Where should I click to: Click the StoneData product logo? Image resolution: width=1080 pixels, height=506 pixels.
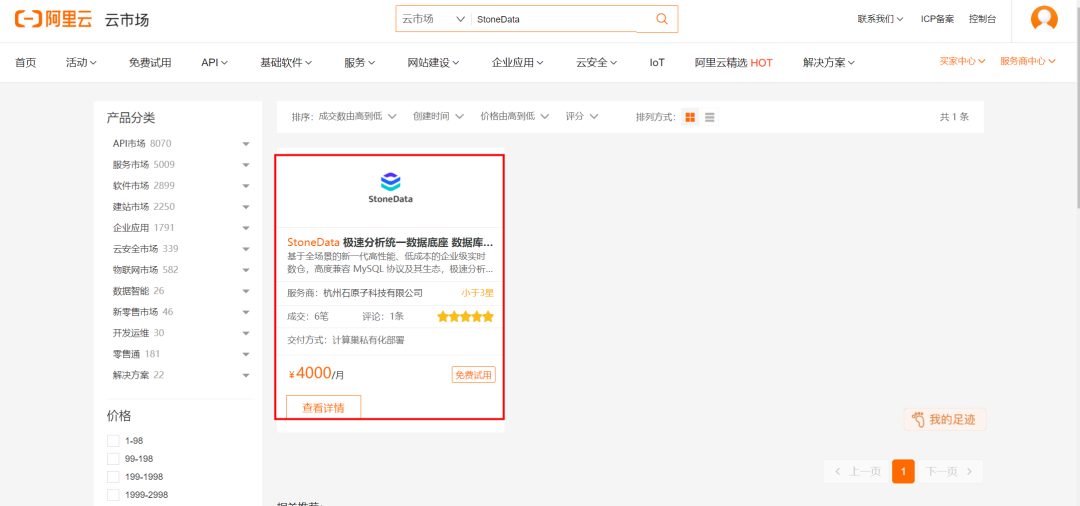tap(391, 189)
